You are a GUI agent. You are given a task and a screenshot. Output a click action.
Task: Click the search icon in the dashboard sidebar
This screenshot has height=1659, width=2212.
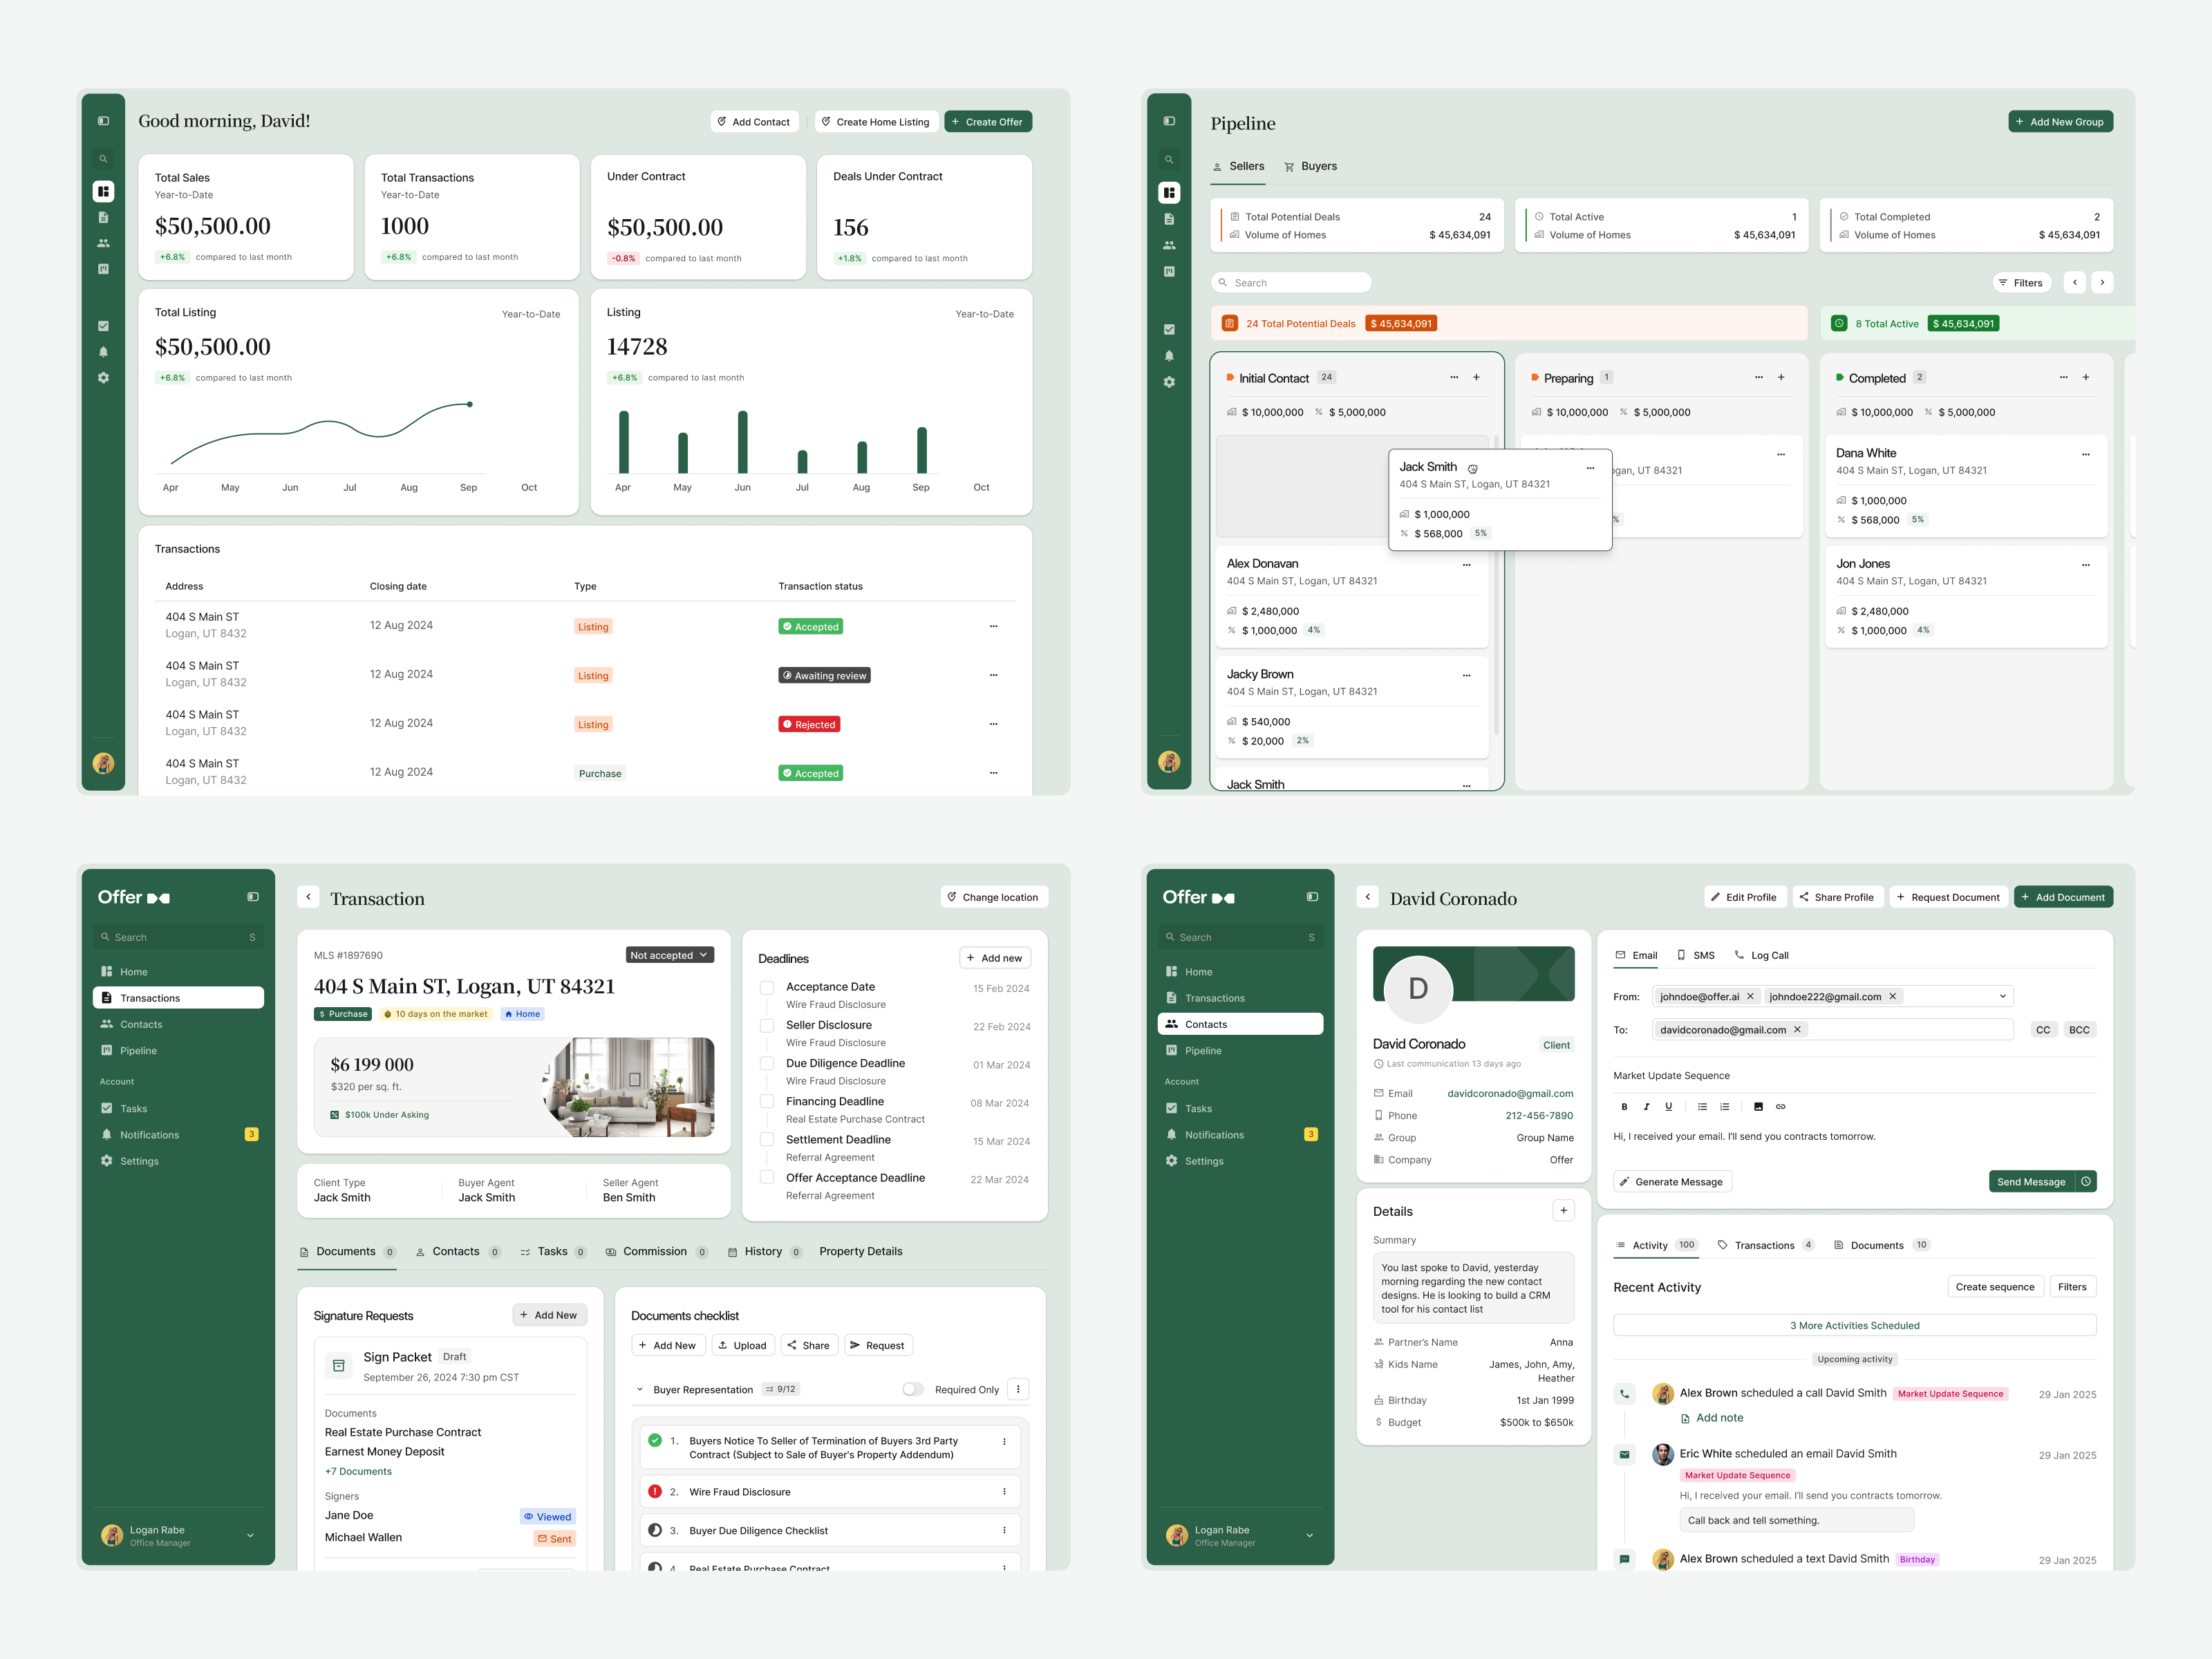pyautogui.click(x=103, y=159)
